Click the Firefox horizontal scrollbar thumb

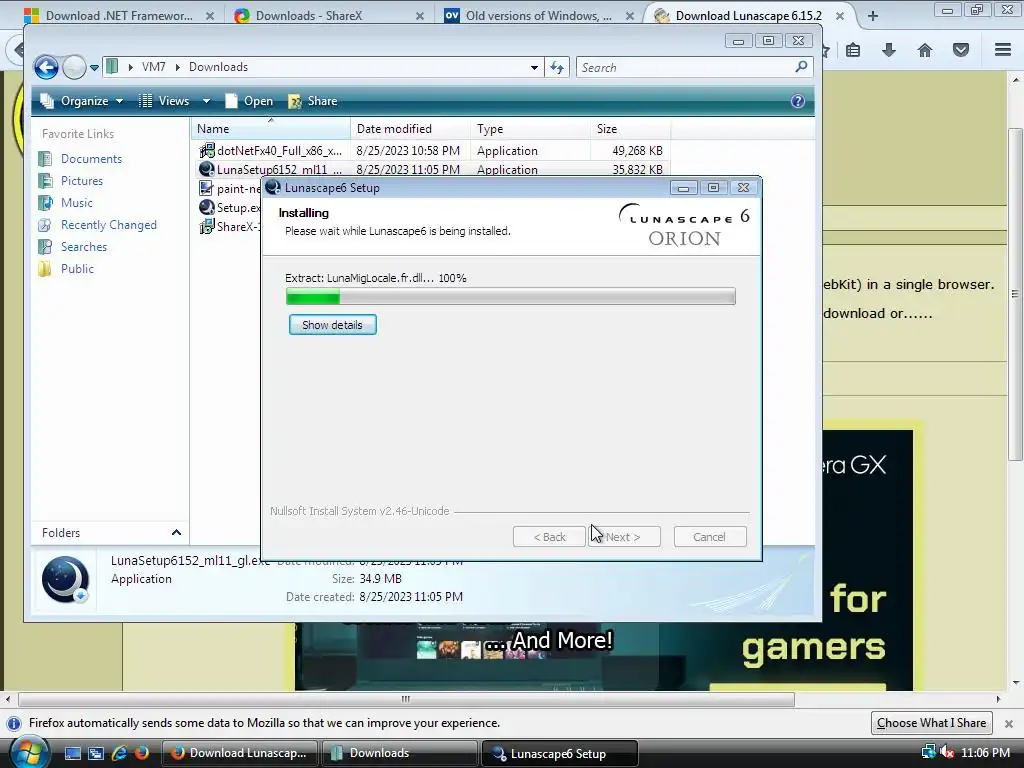[406, 699]
